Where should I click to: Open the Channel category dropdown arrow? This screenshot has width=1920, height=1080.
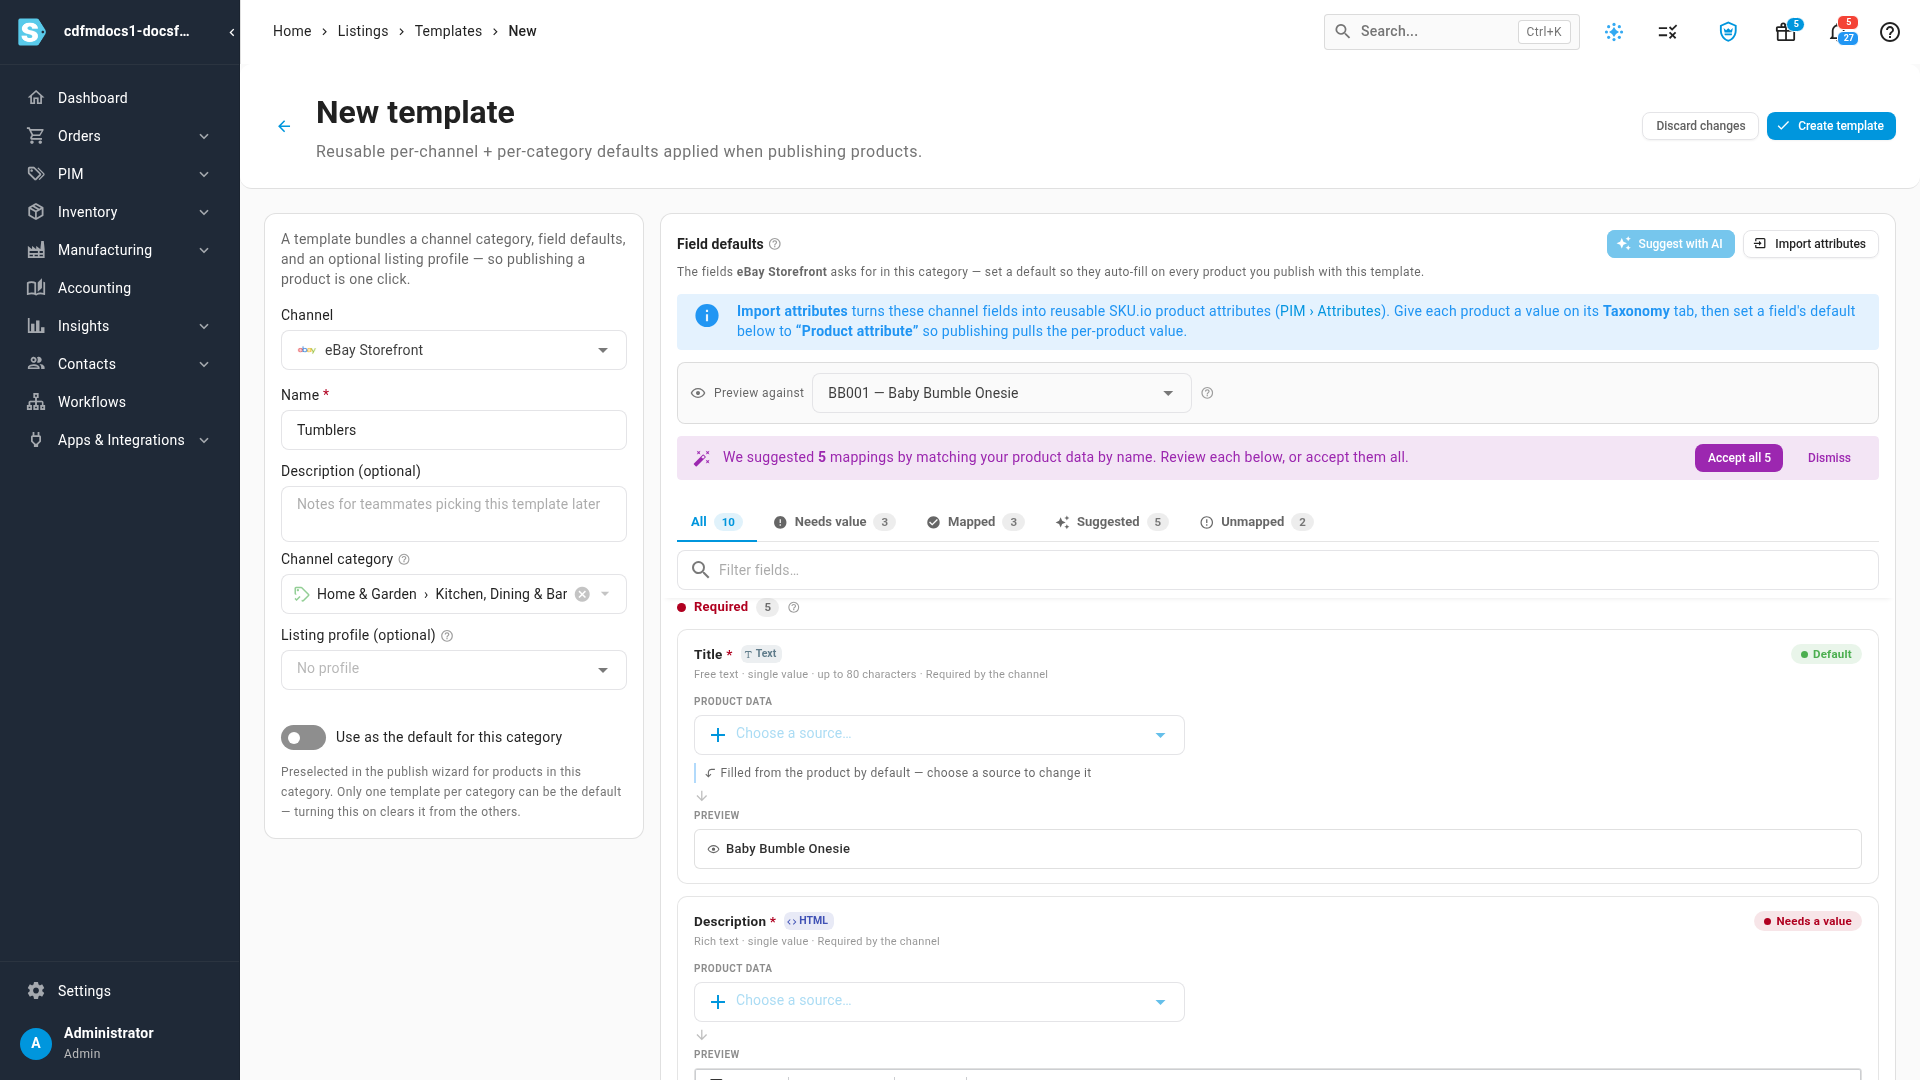605,594
